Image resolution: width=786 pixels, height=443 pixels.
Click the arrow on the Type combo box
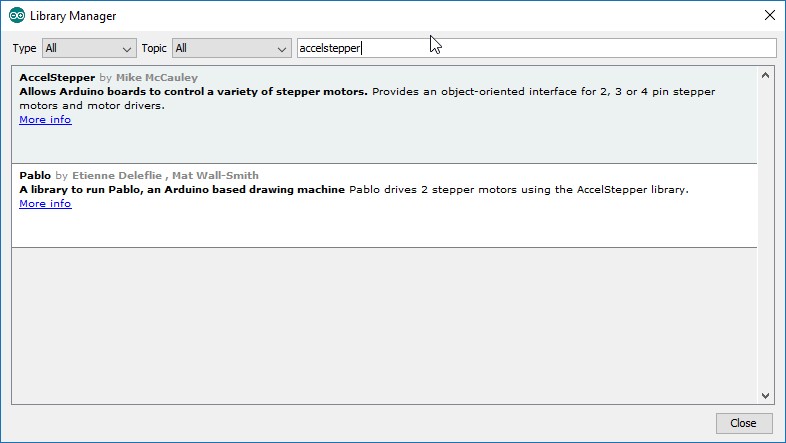pyautogui.click(x=128, y=48)
